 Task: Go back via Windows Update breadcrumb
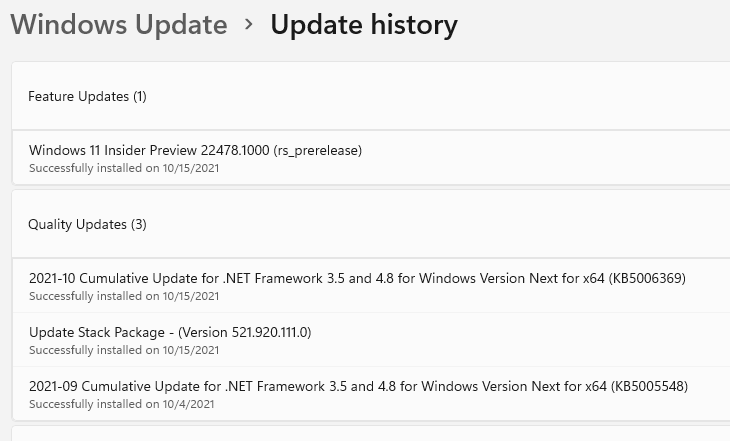coord(119,24)
